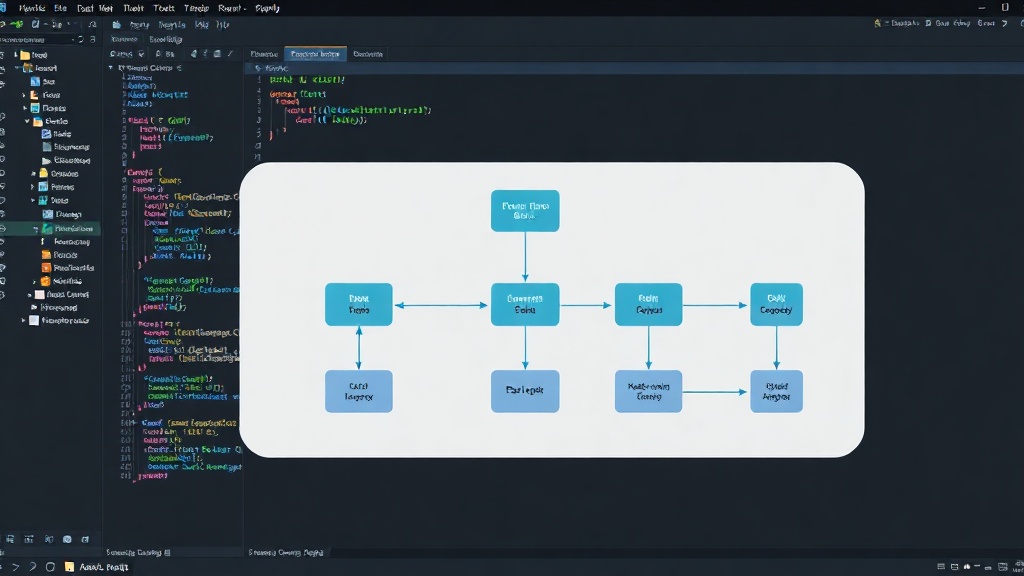1024x576 pixels.
Task: Switch to the blue-highlighted active editor tab
Action: point(315,54)
